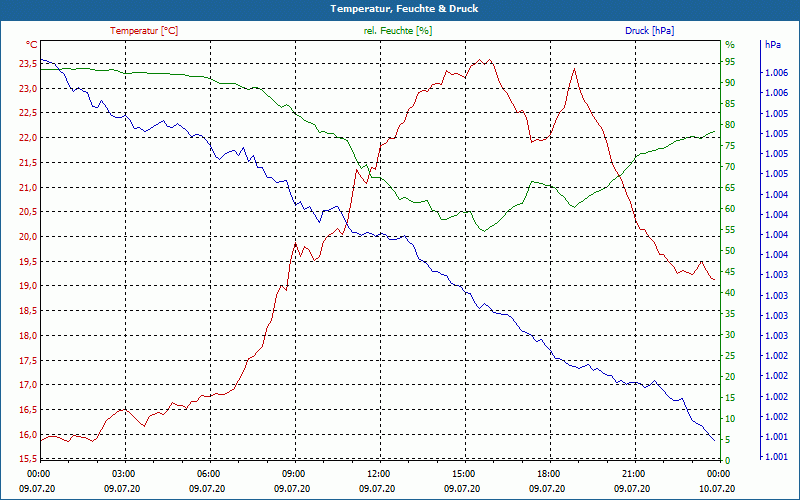Click the 12:00 time axis label

[x=378, y=474]
